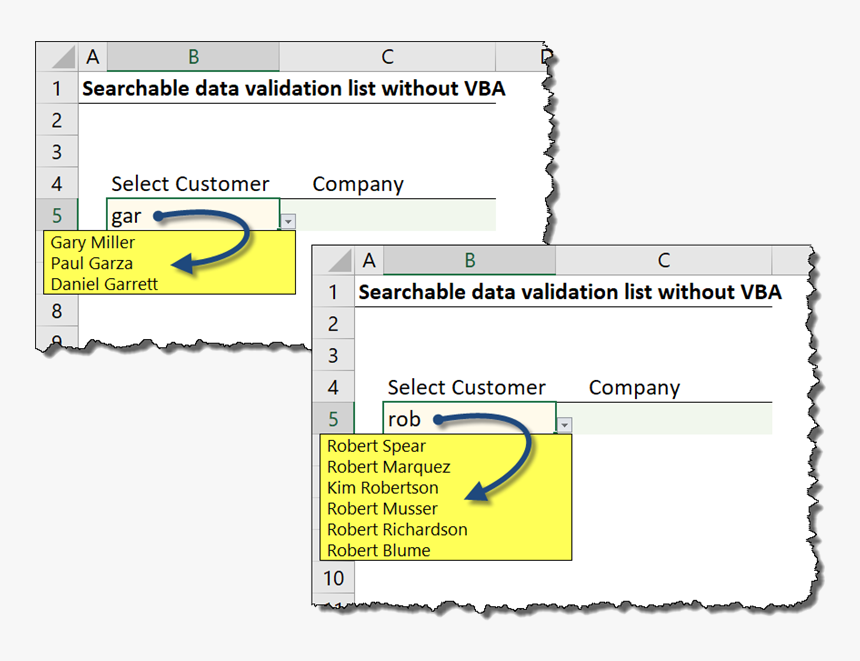The height and width of the screenshot is (661, 860).
Task: Click column B header in the top spreadsheet
Action: pos(192,57)
